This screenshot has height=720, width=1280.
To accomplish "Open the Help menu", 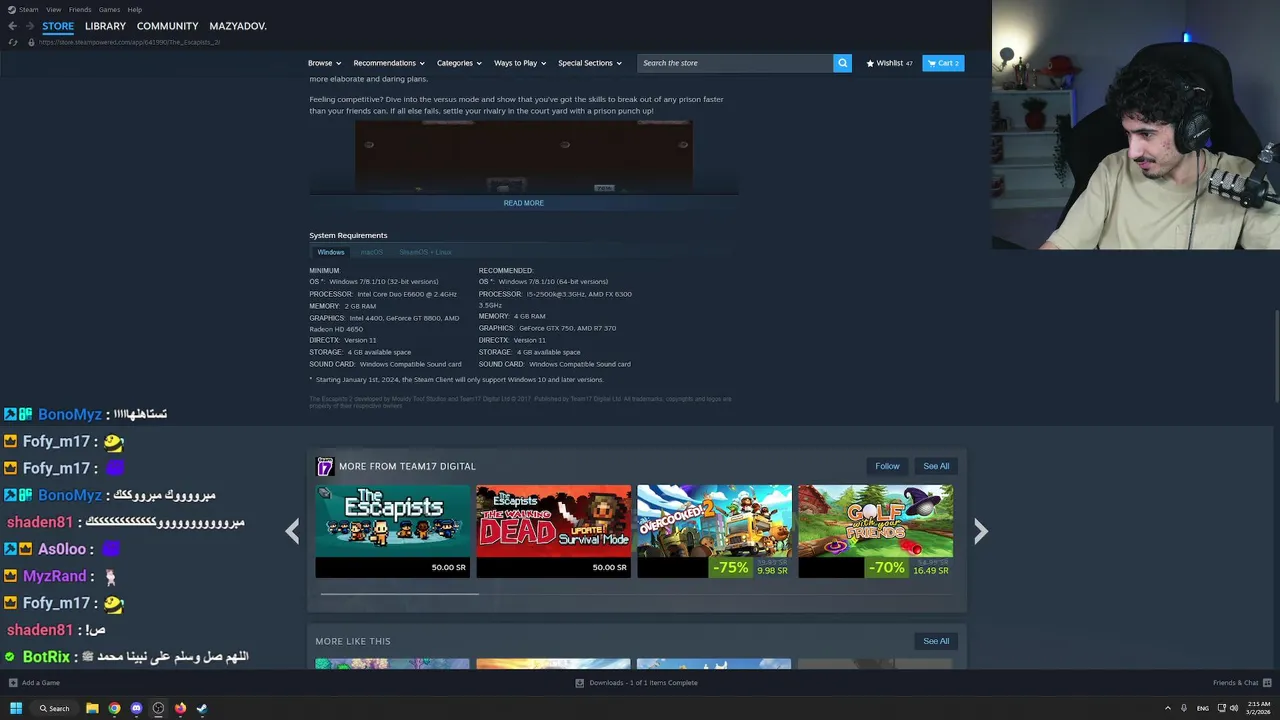I will click(134, 9).
